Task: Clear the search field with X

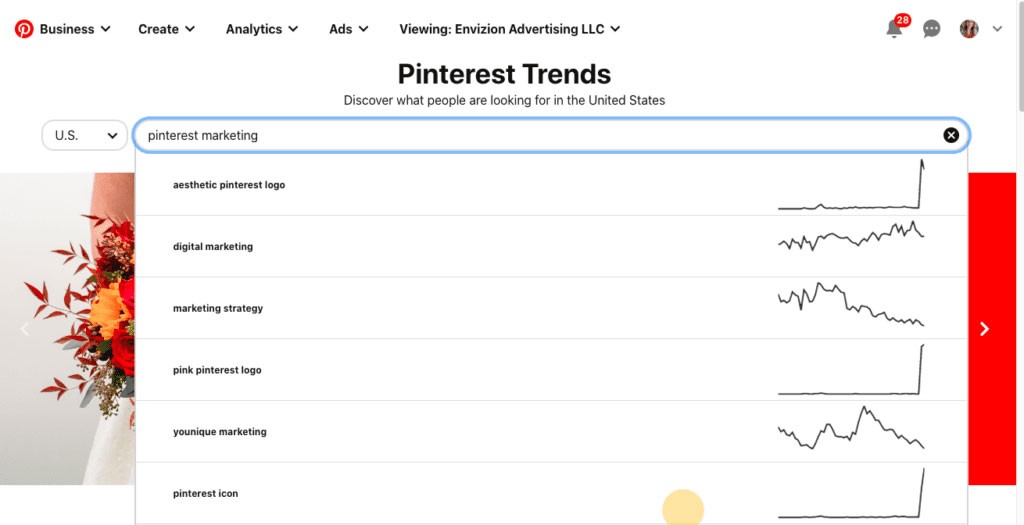Action: pyautogui.click(x=951, y=135)
